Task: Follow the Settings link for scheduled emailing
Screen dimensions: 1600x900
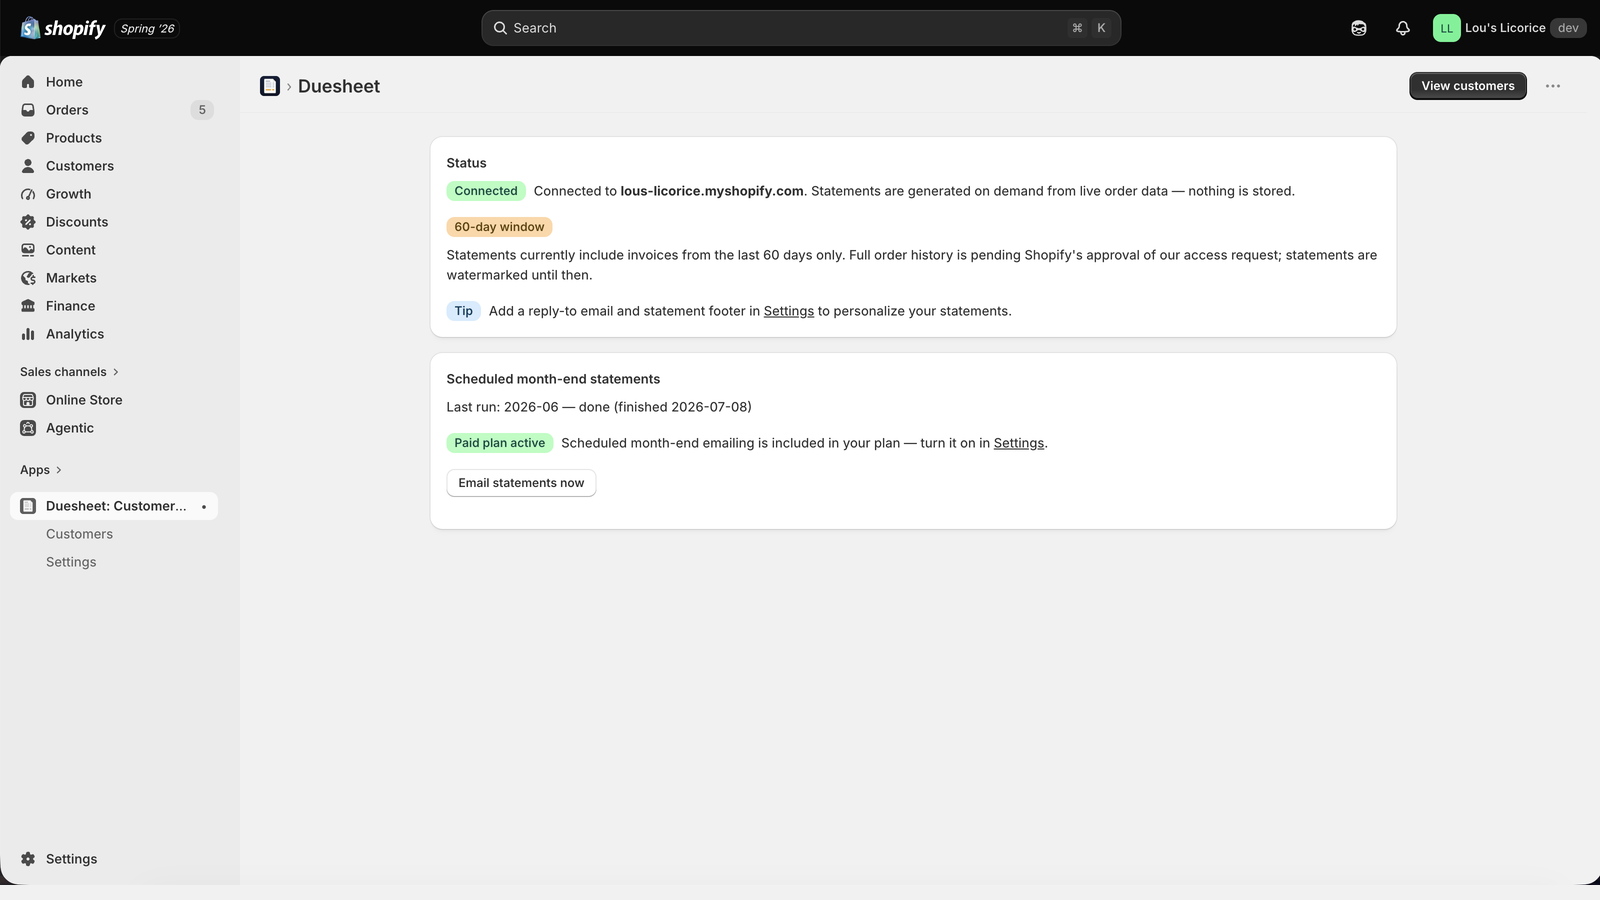Action: pyautogui.click(x=1019, y=443)
